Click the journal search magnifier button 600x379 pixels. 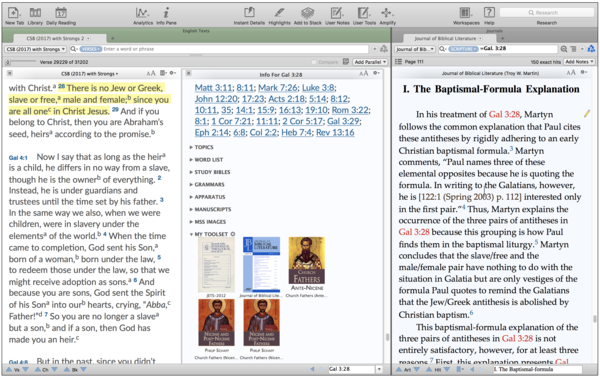click(x=564, y=49)
